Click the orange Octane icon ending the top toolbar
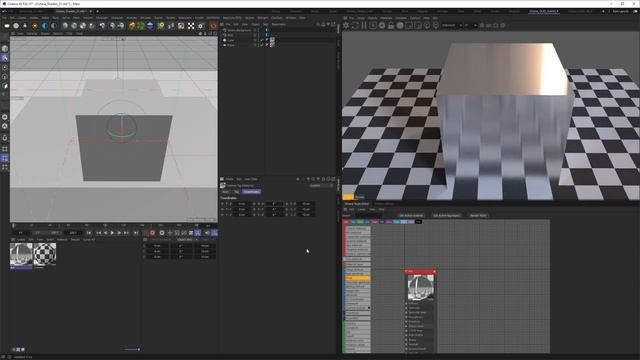This screenshot has height=360, width=640. (213, 26)
